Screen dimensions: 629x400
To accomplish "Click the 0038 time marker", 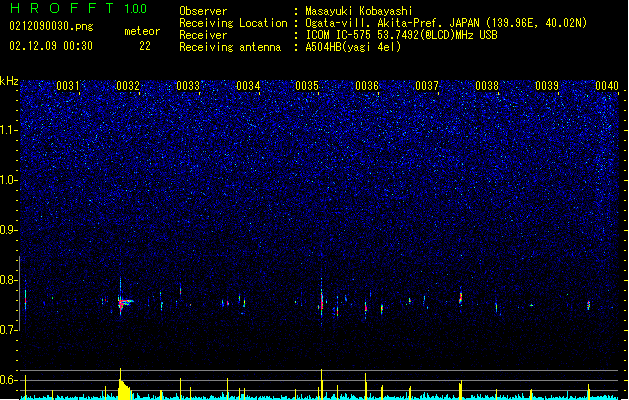I will [487, 86].
